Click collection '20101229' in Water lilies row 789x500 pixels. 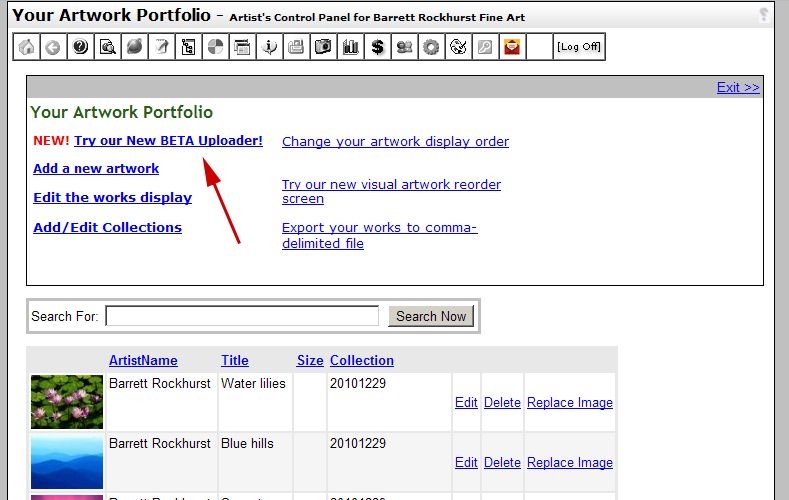point(358,383)
